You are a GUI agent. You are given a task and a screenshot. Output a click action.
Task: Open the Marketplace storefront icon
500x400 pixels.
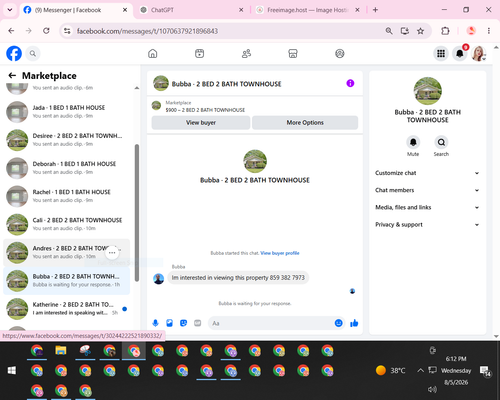tap(293, 53)
